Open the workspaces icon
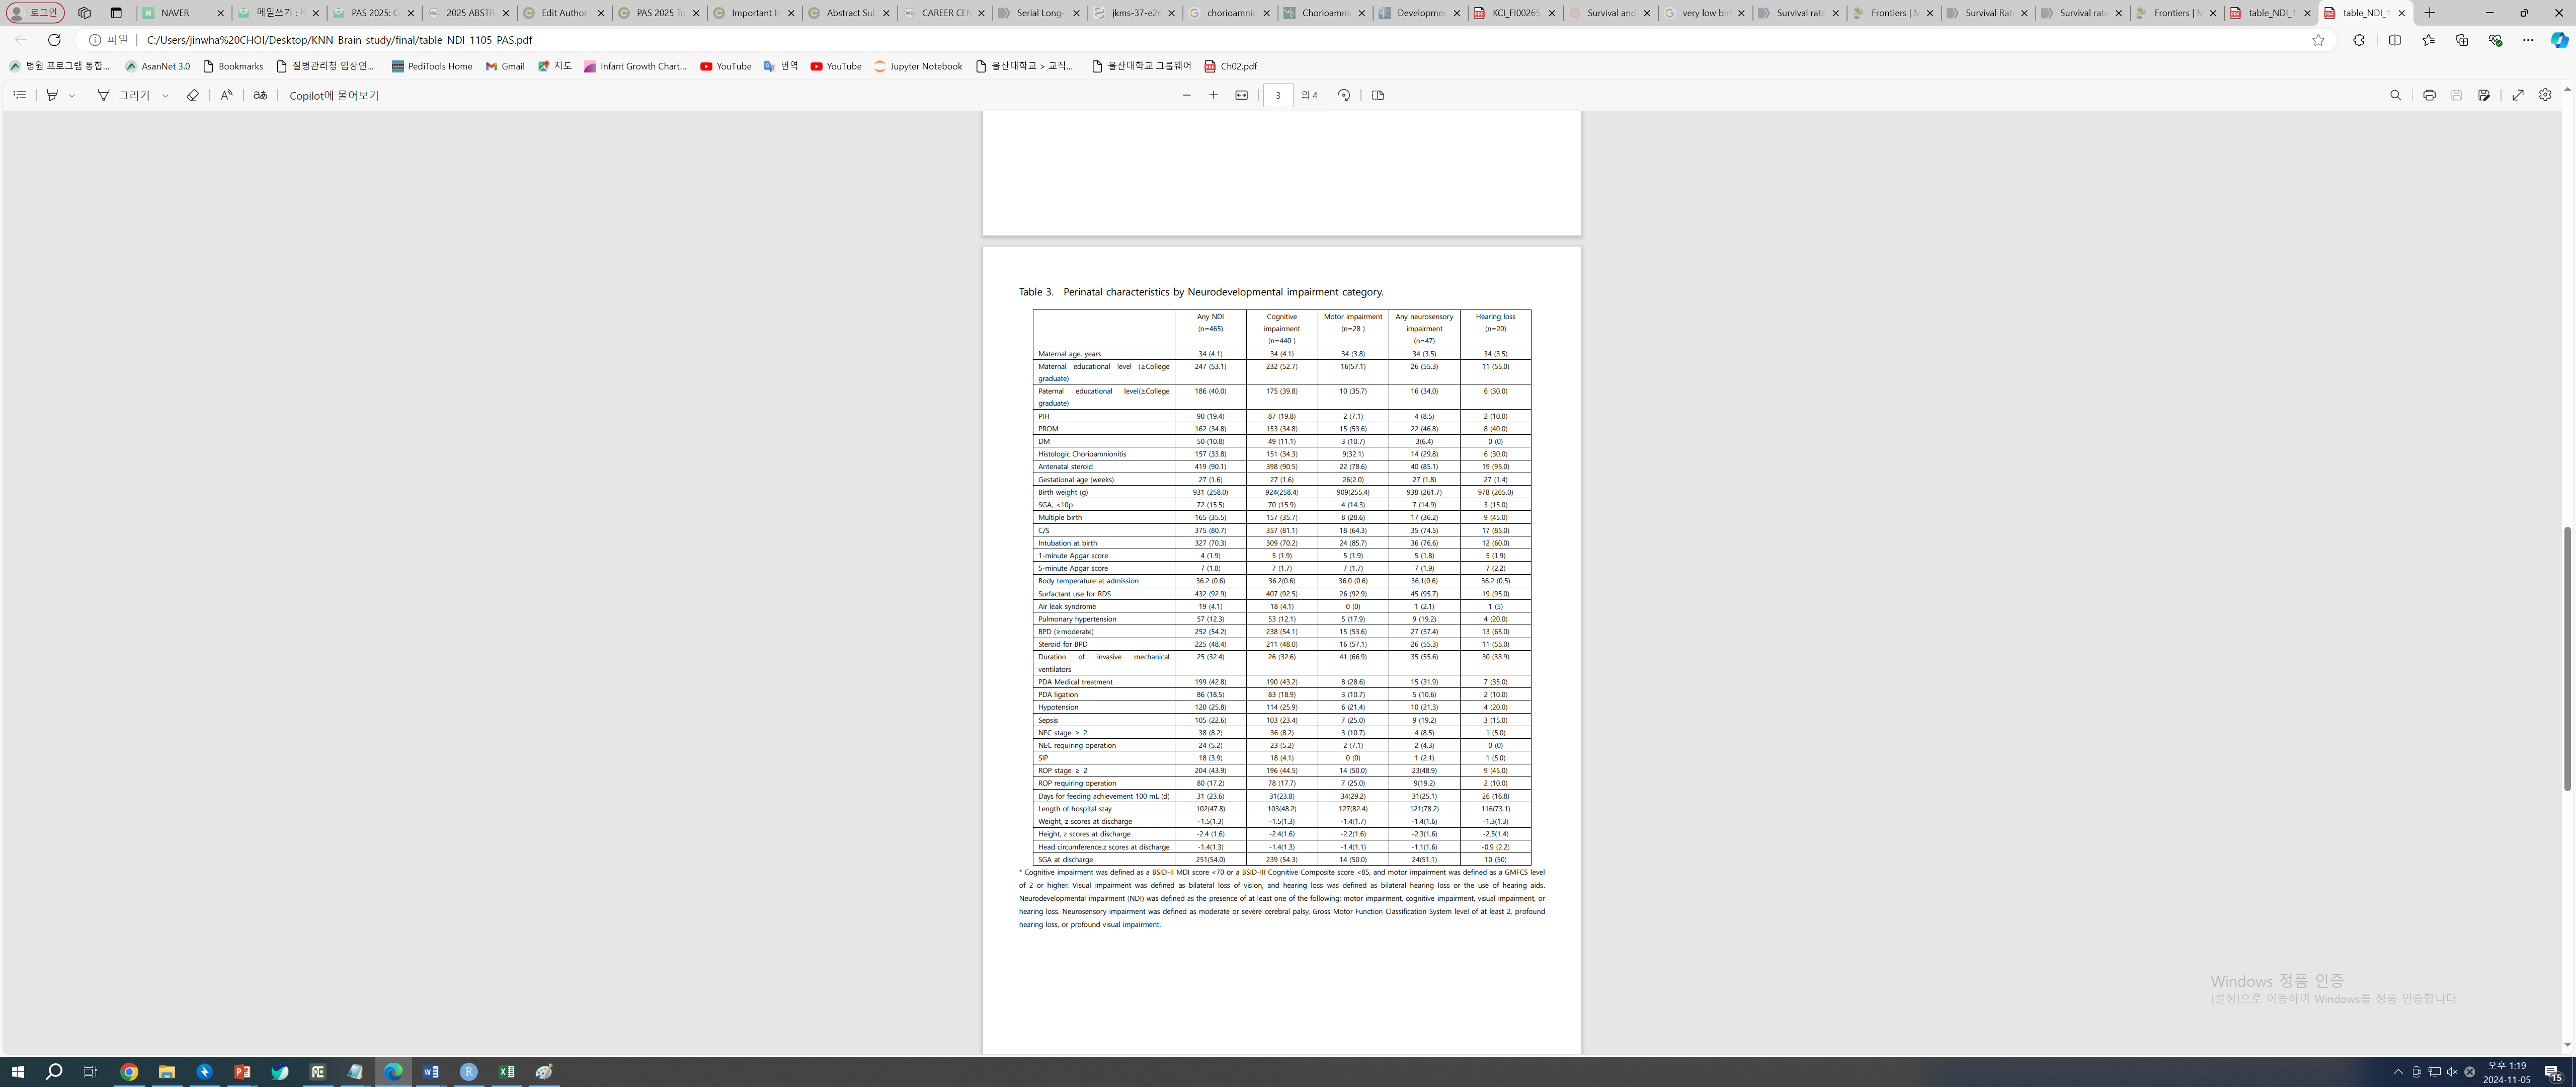Viewport: 2576px width, 1087px height. click(x=84, y=13)
